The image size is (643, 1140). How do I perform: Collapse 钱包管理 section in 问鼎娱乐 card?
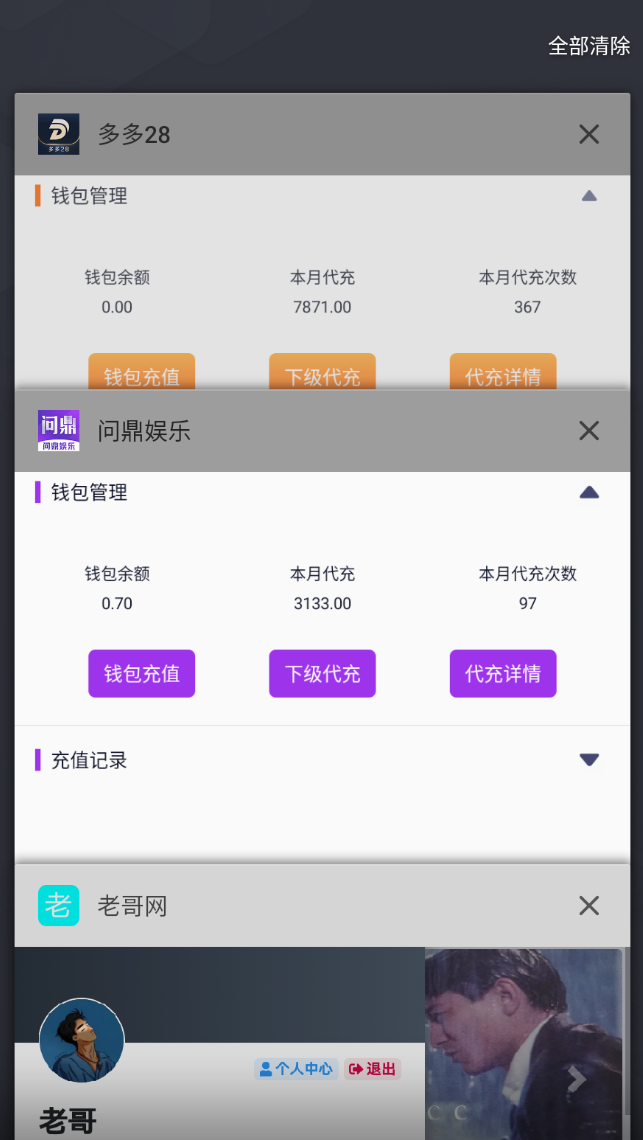pos(589,492)
